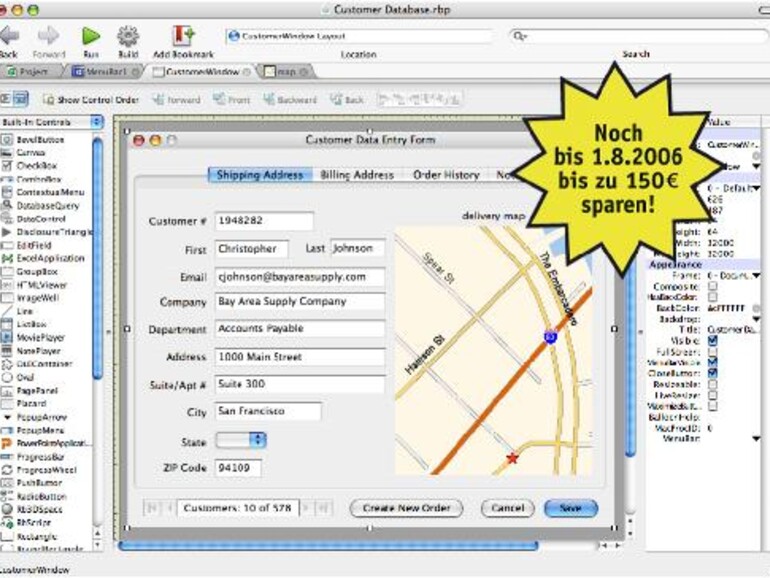This screenshot has height=578, width=770.
Task: Click Show Control Order in the layout toolbar
Action: click(x=91, y=100)
